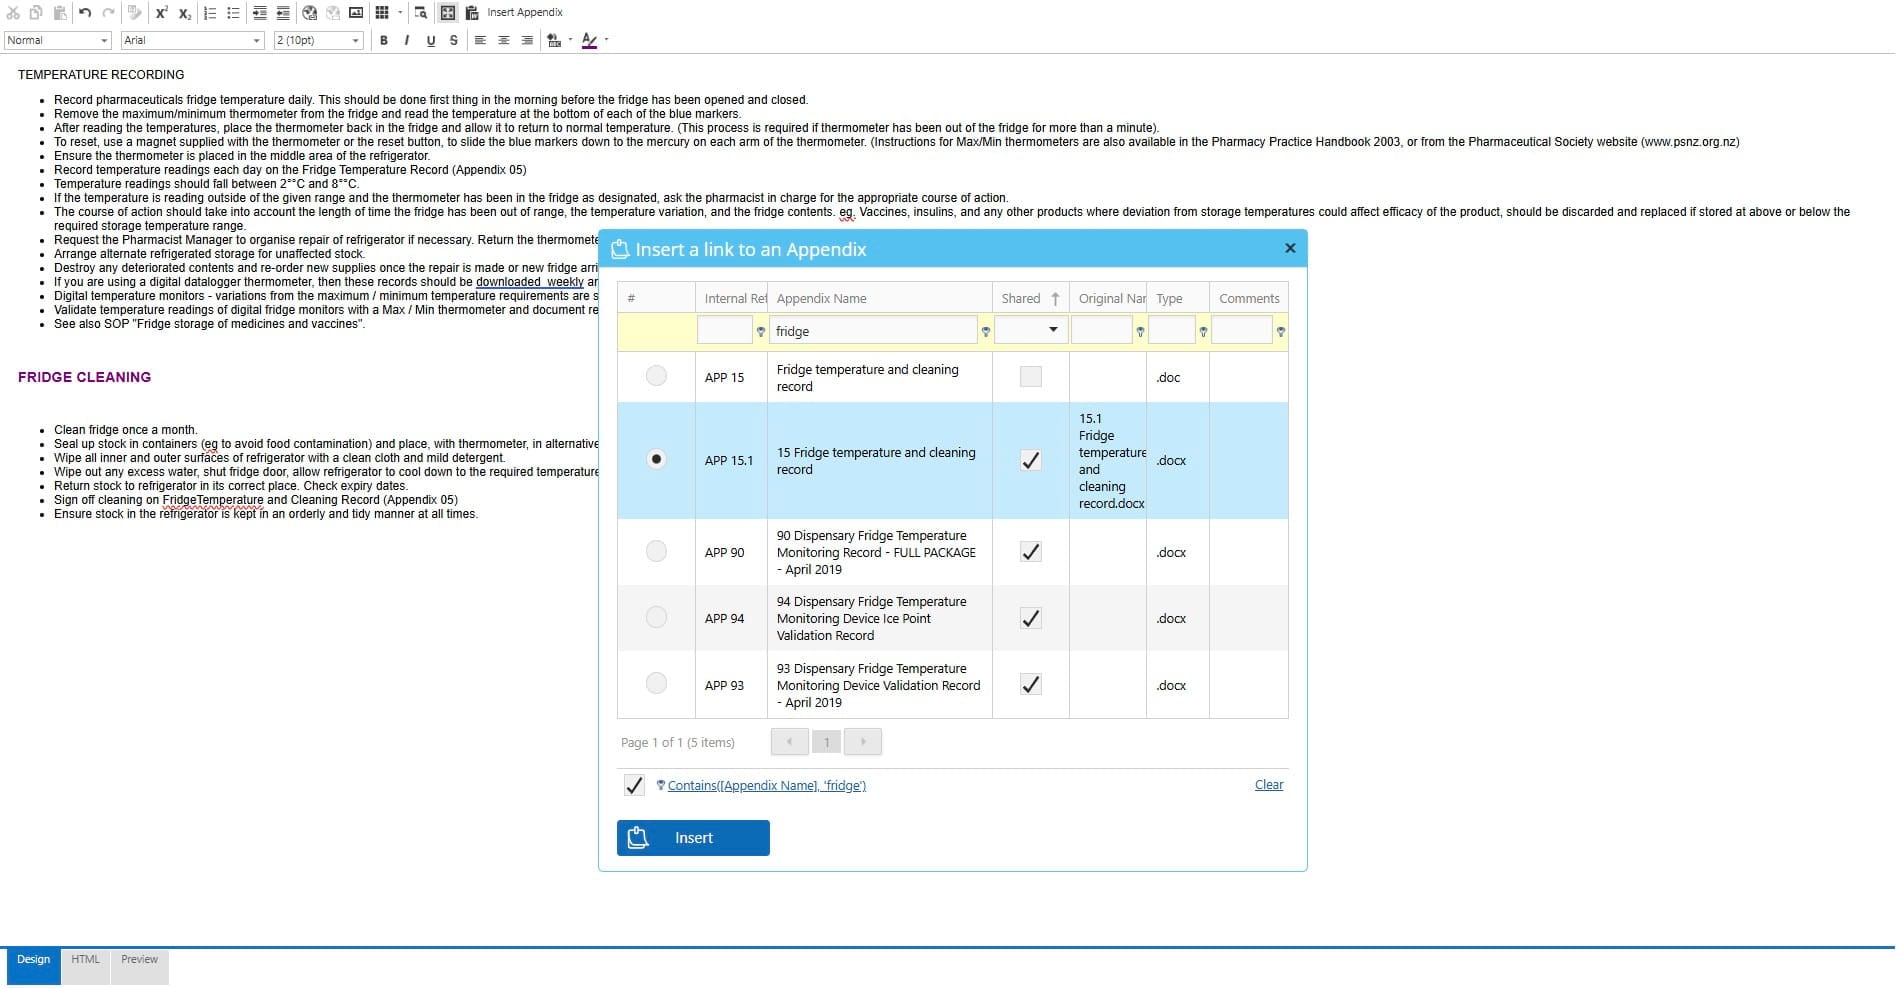Apply superscript formatting
Viewport: 1896px width, 988px height.
161,13
